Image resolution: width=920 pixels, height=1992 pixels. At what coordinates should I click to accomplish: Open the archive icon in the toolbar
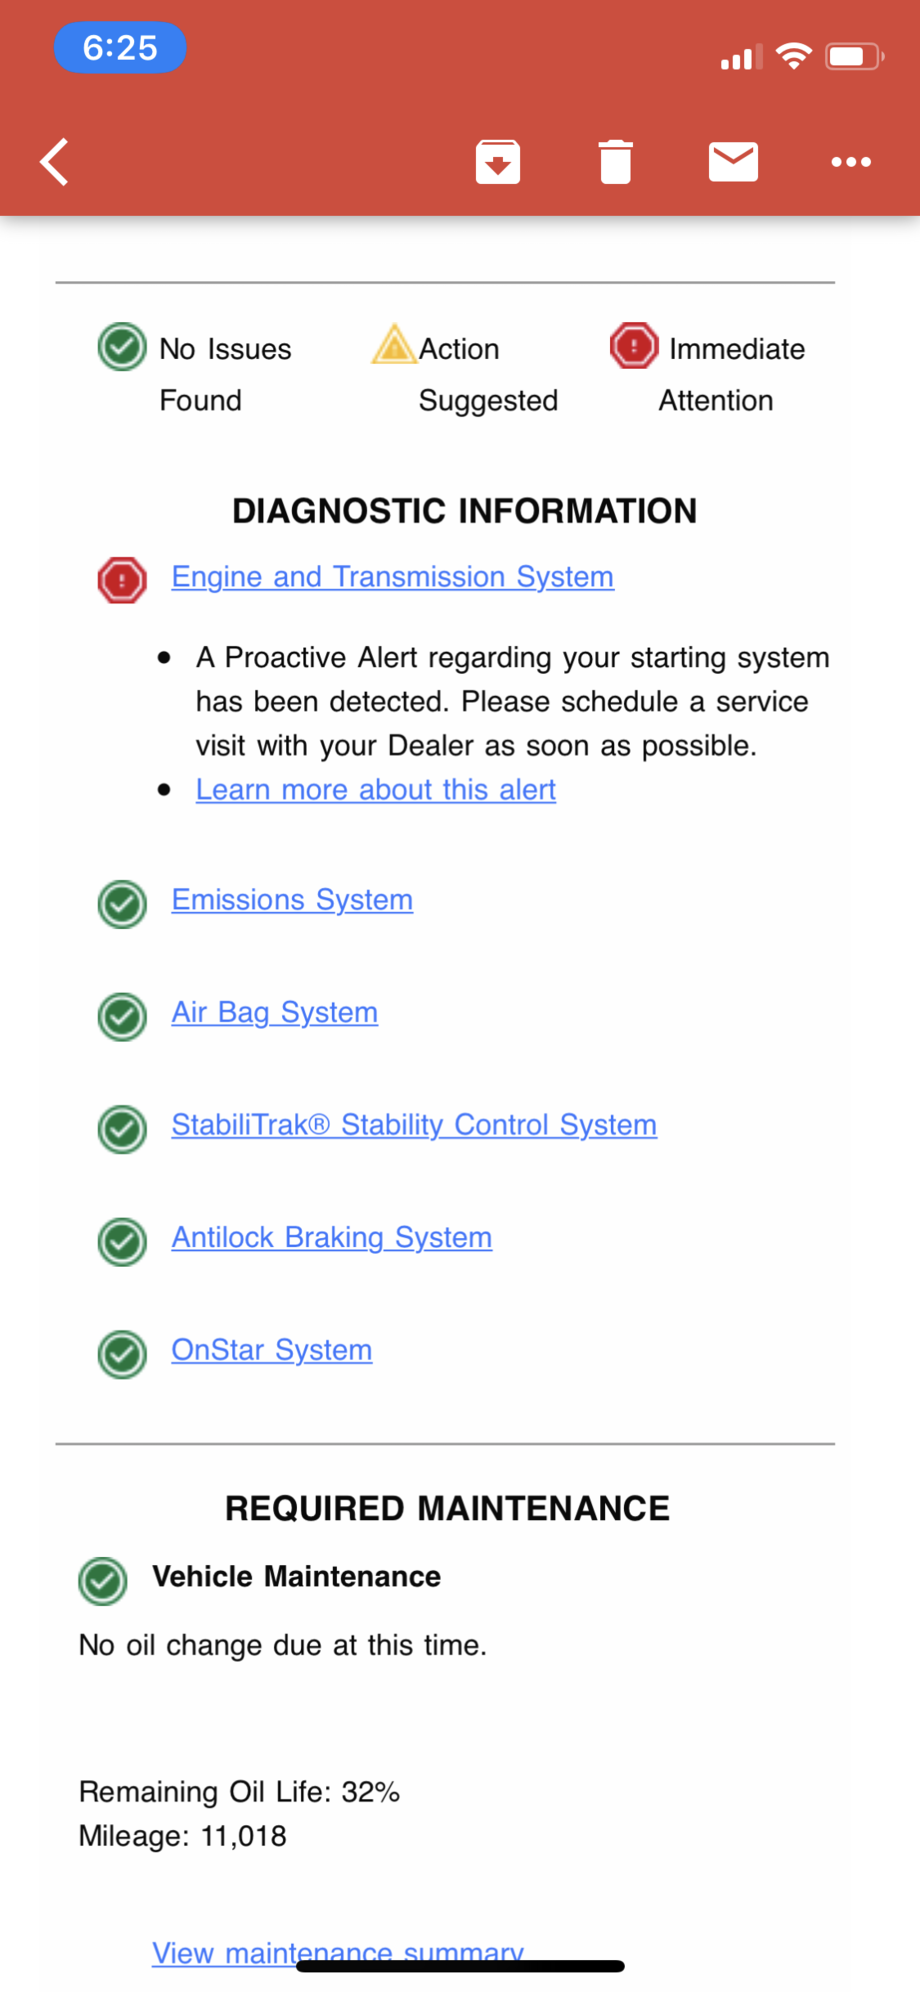pos(497,161)
